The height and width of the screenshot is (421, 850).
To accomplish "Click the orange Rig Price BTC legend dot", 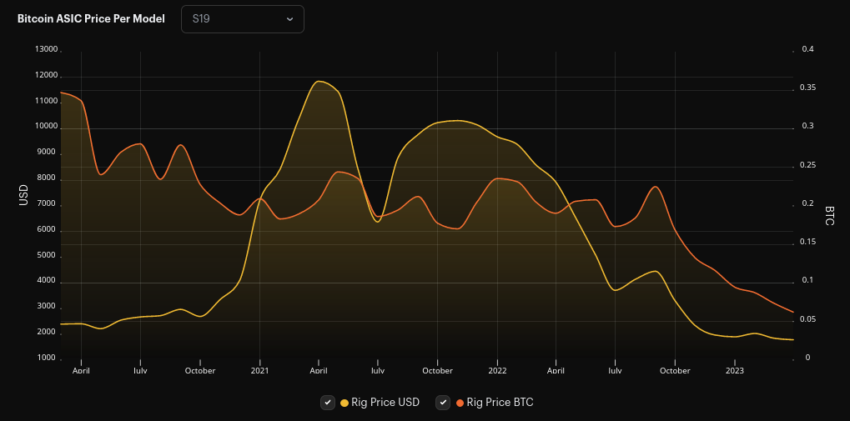I will click(x=460, y=402).
